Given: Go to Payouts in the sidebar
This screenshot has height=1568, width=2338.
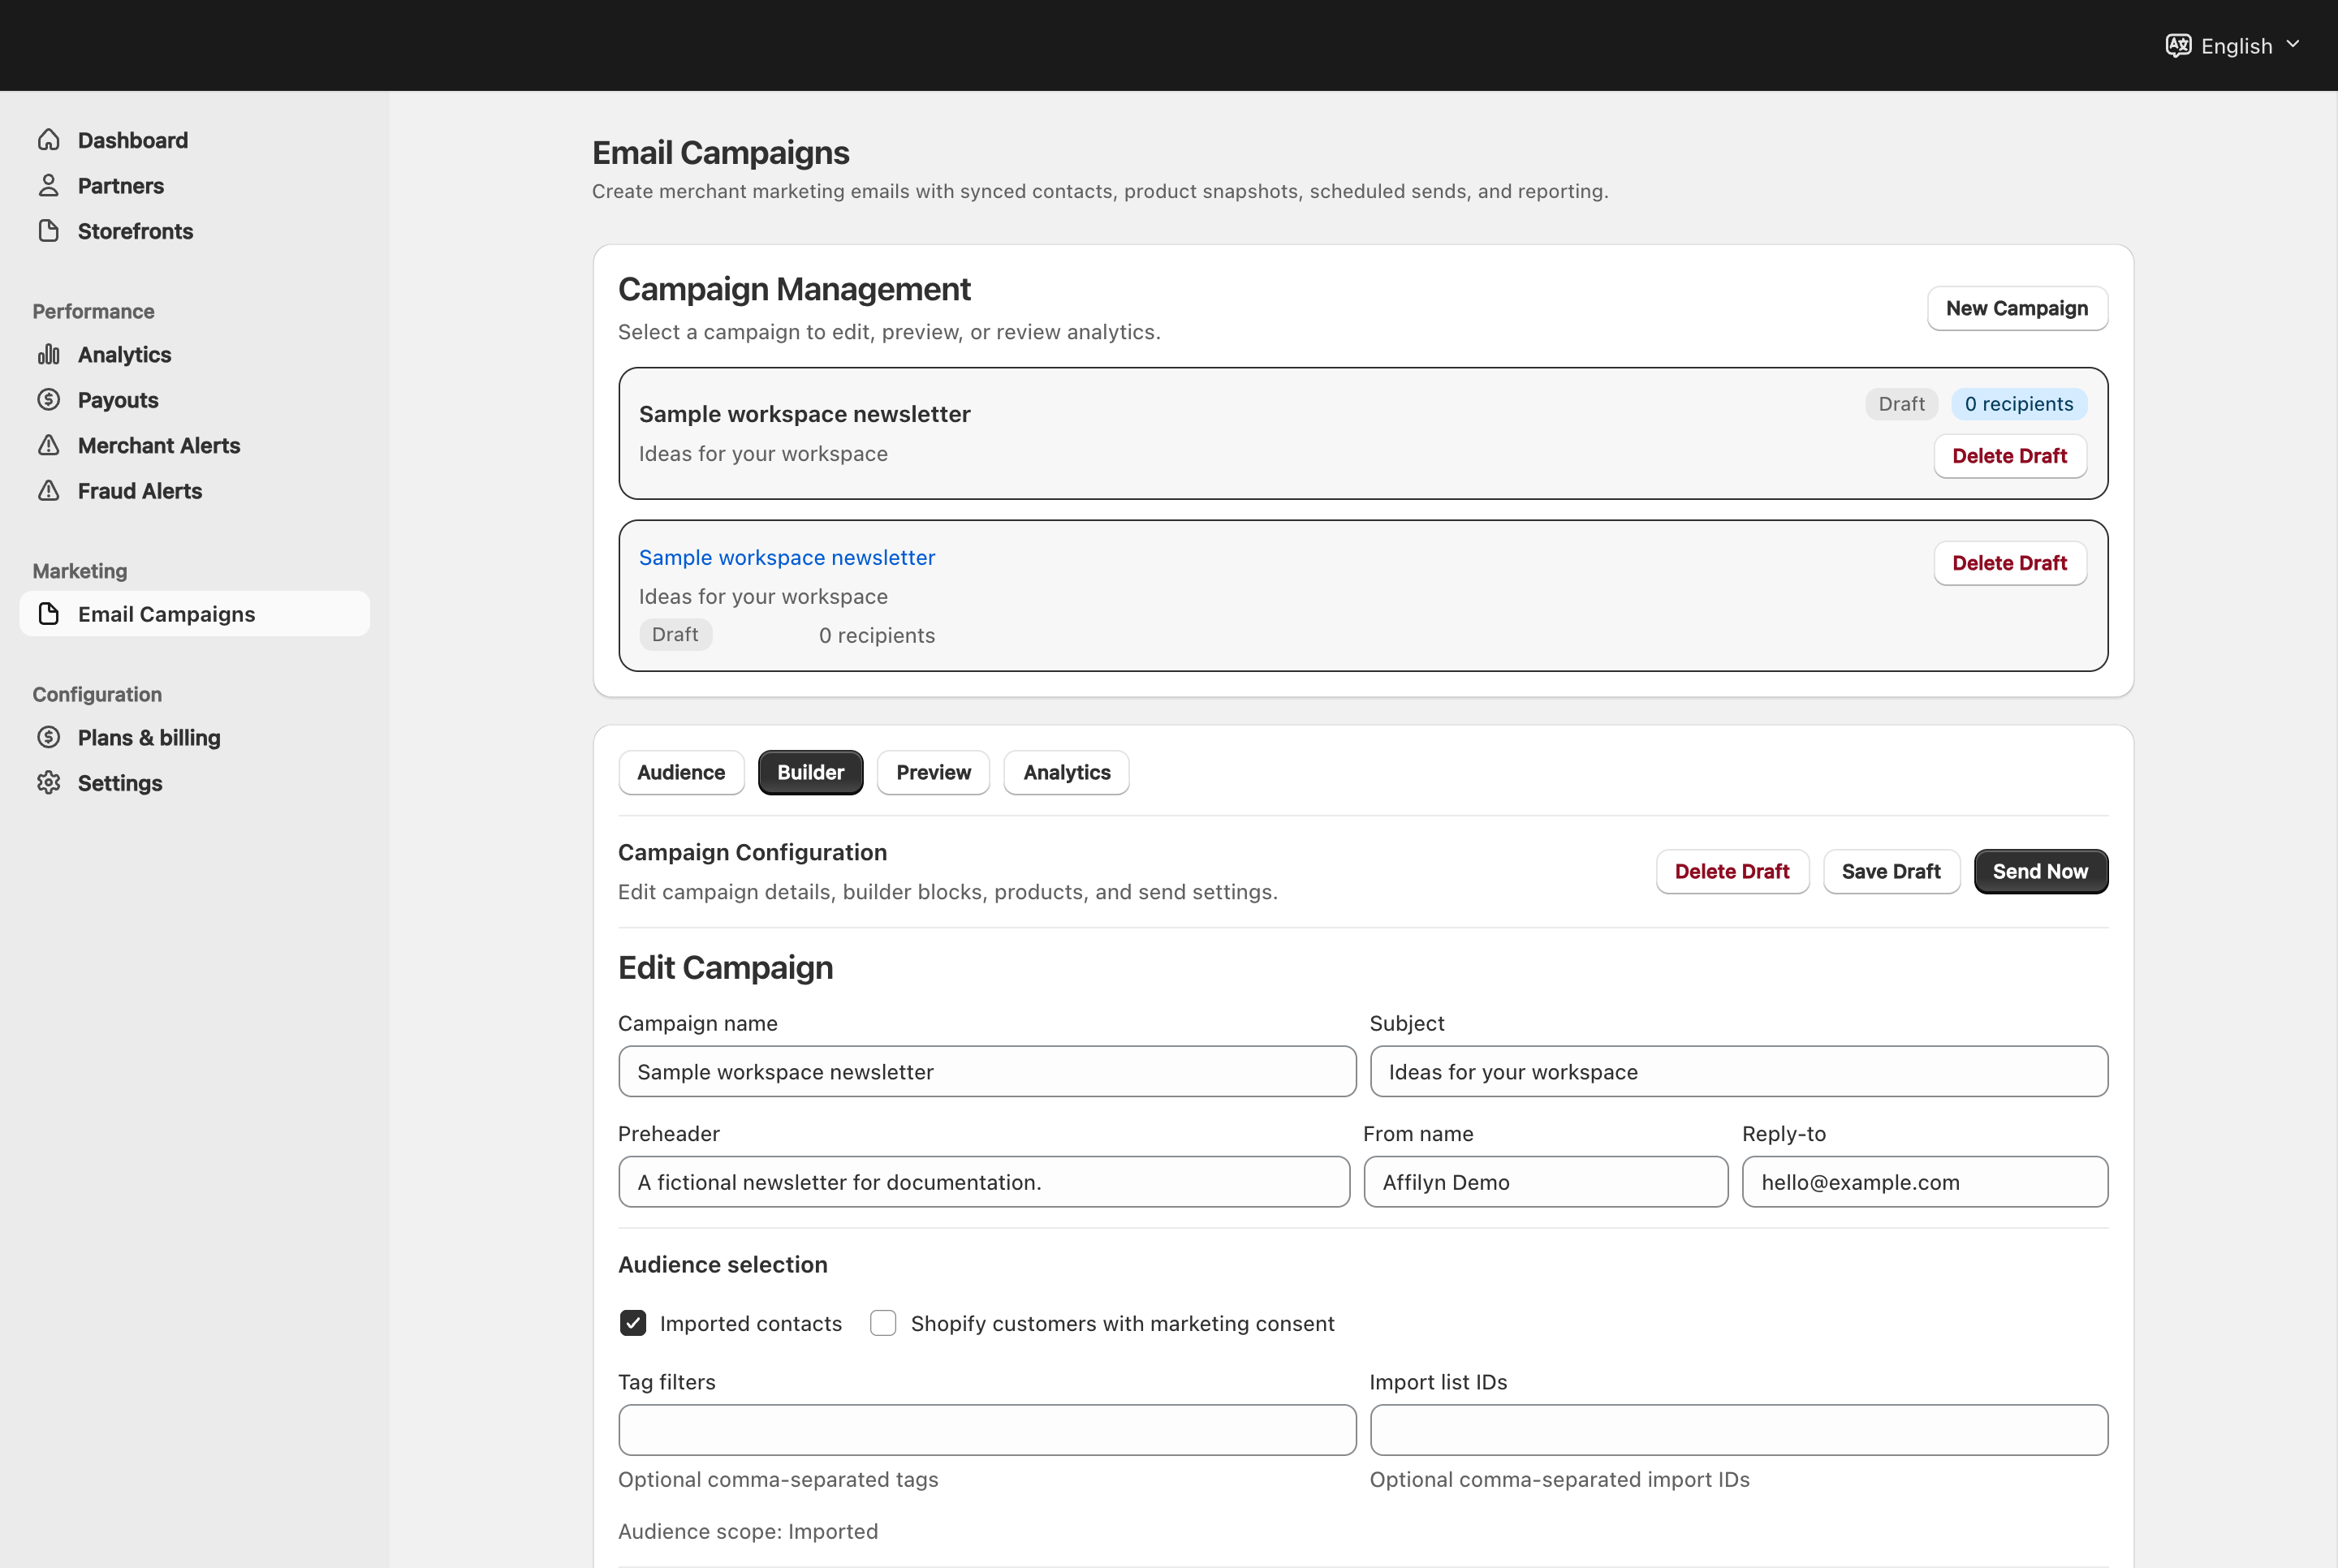Looking at the screenshot, I should pyautogui.click(x=195, y=400).
